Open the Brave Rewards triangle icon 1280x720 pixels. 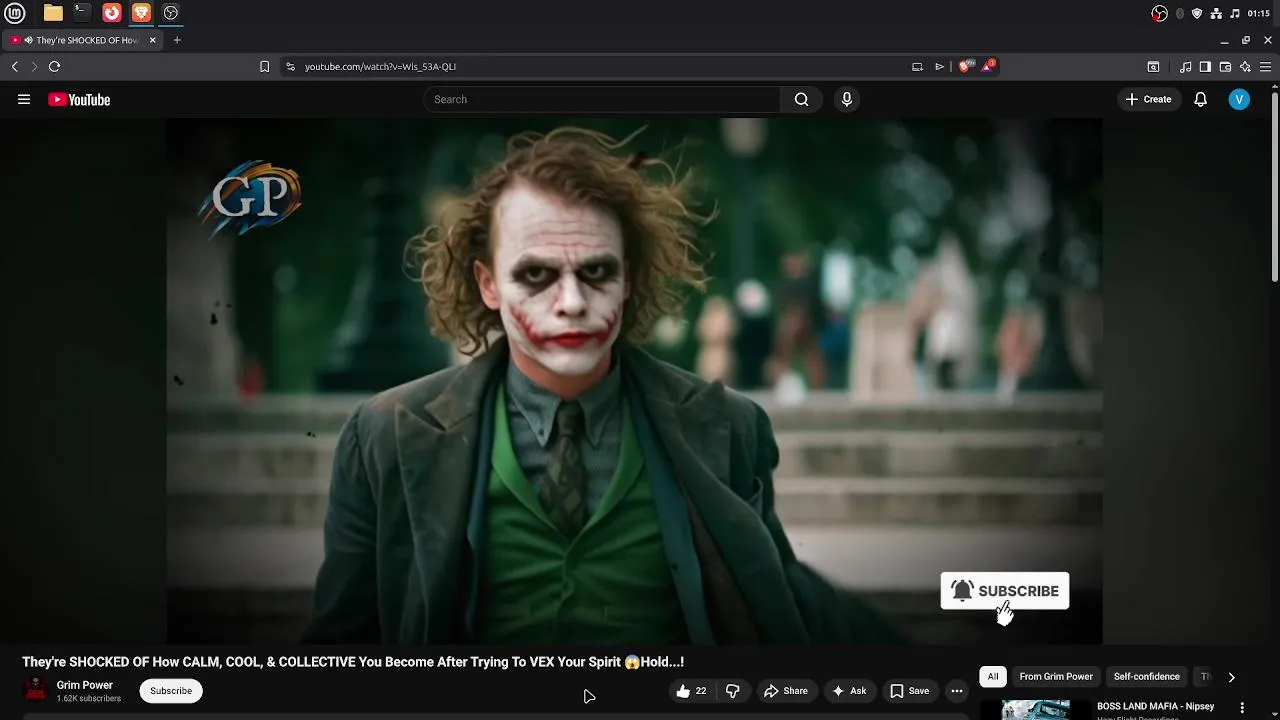click(989, 66)
